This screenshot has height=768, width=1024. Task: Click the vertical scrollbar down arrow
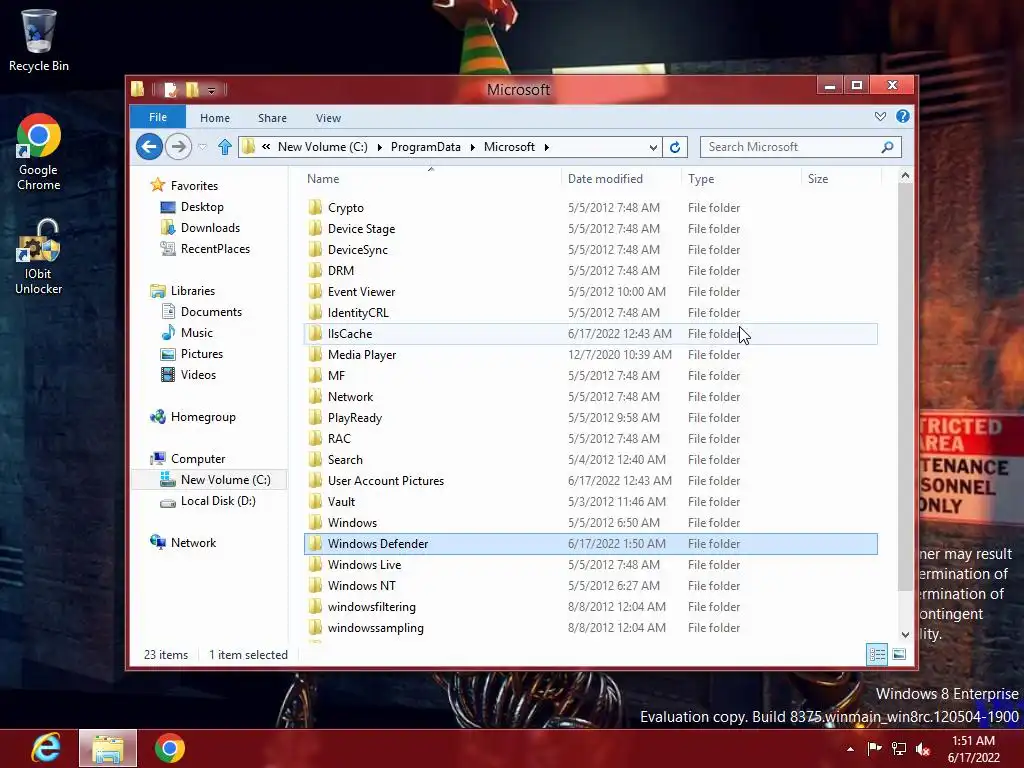point(905,634)
